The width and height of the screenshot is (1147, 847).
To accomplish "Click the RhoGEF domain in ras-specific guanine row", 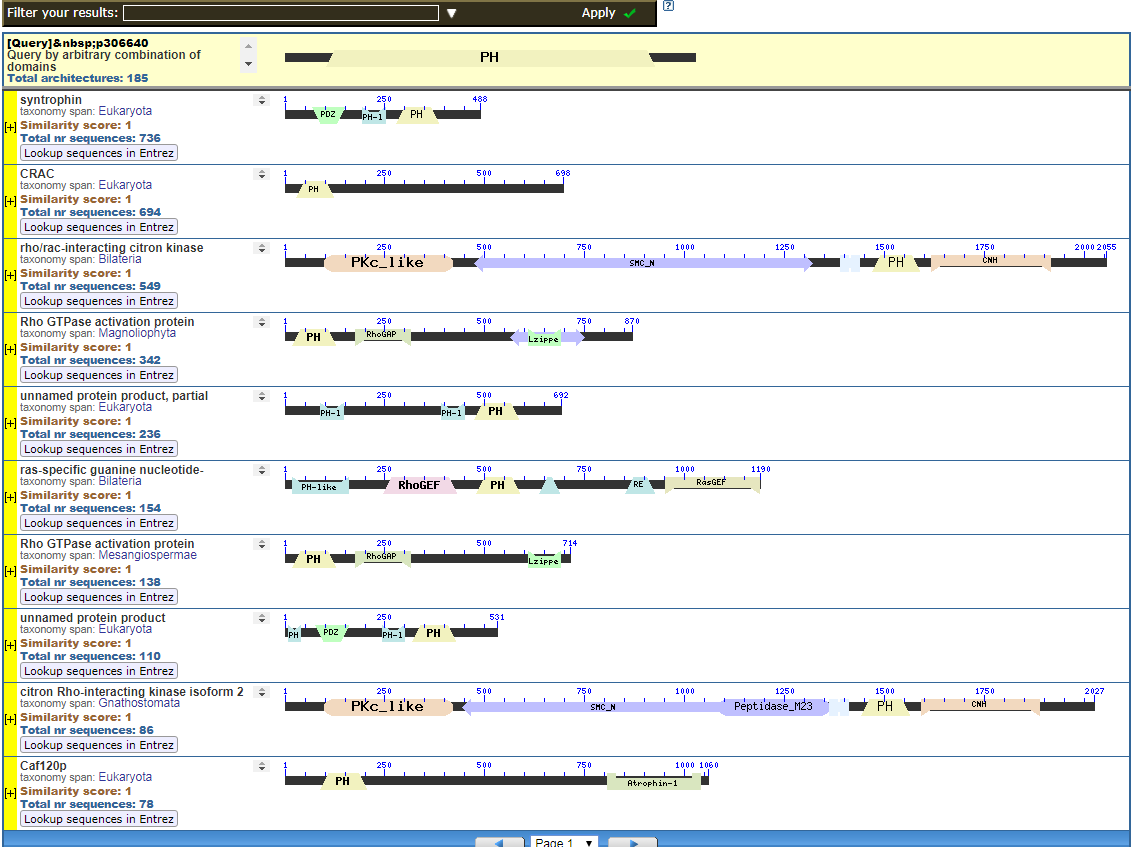I will (419, 485).
